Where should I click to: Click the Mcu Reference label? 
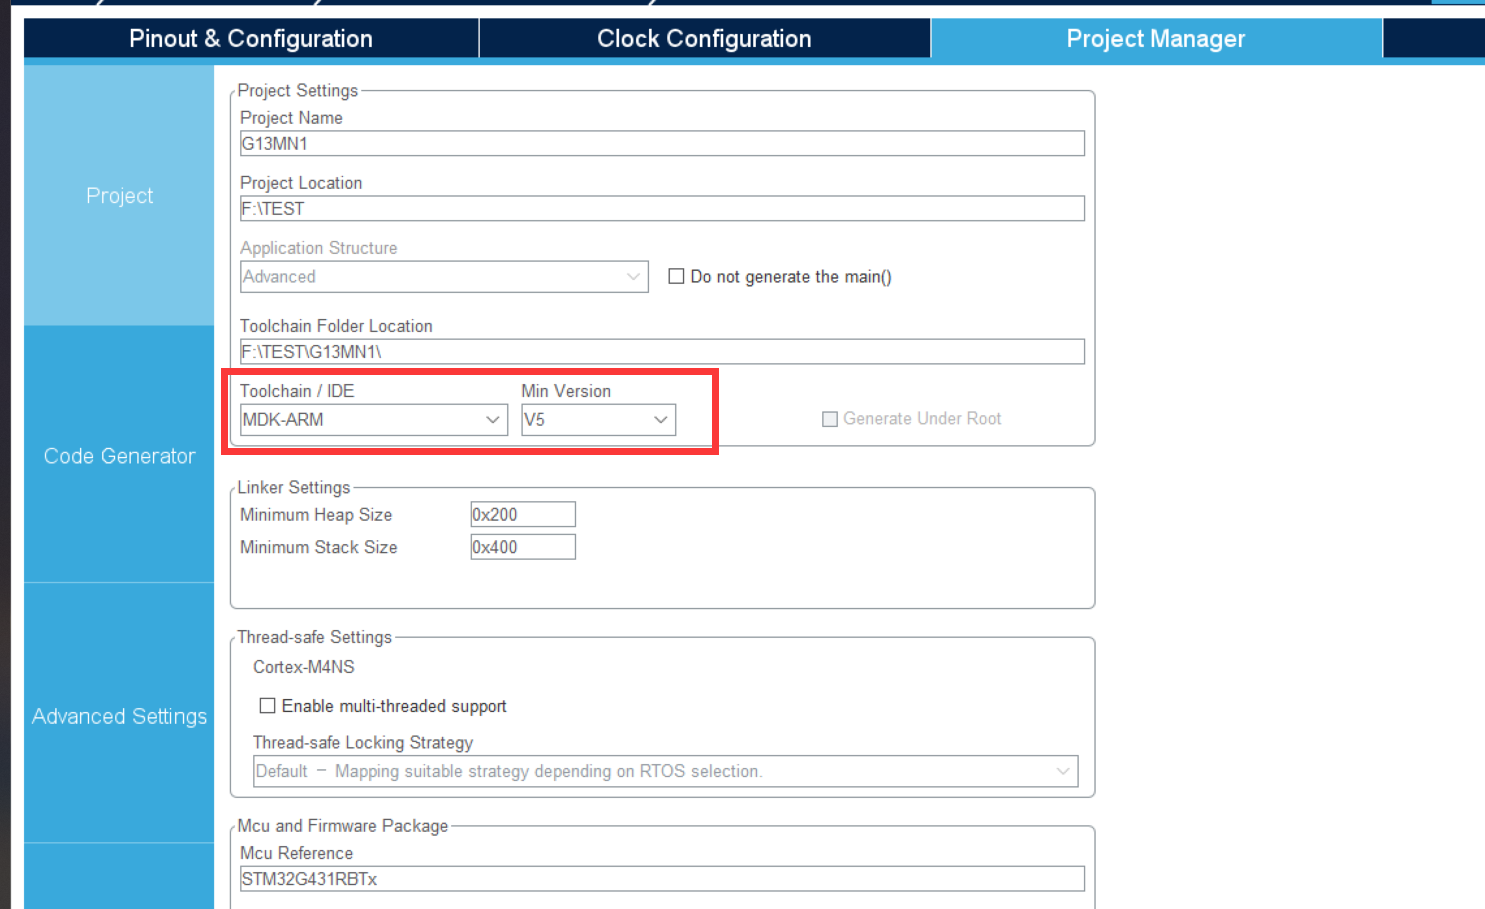296,853
